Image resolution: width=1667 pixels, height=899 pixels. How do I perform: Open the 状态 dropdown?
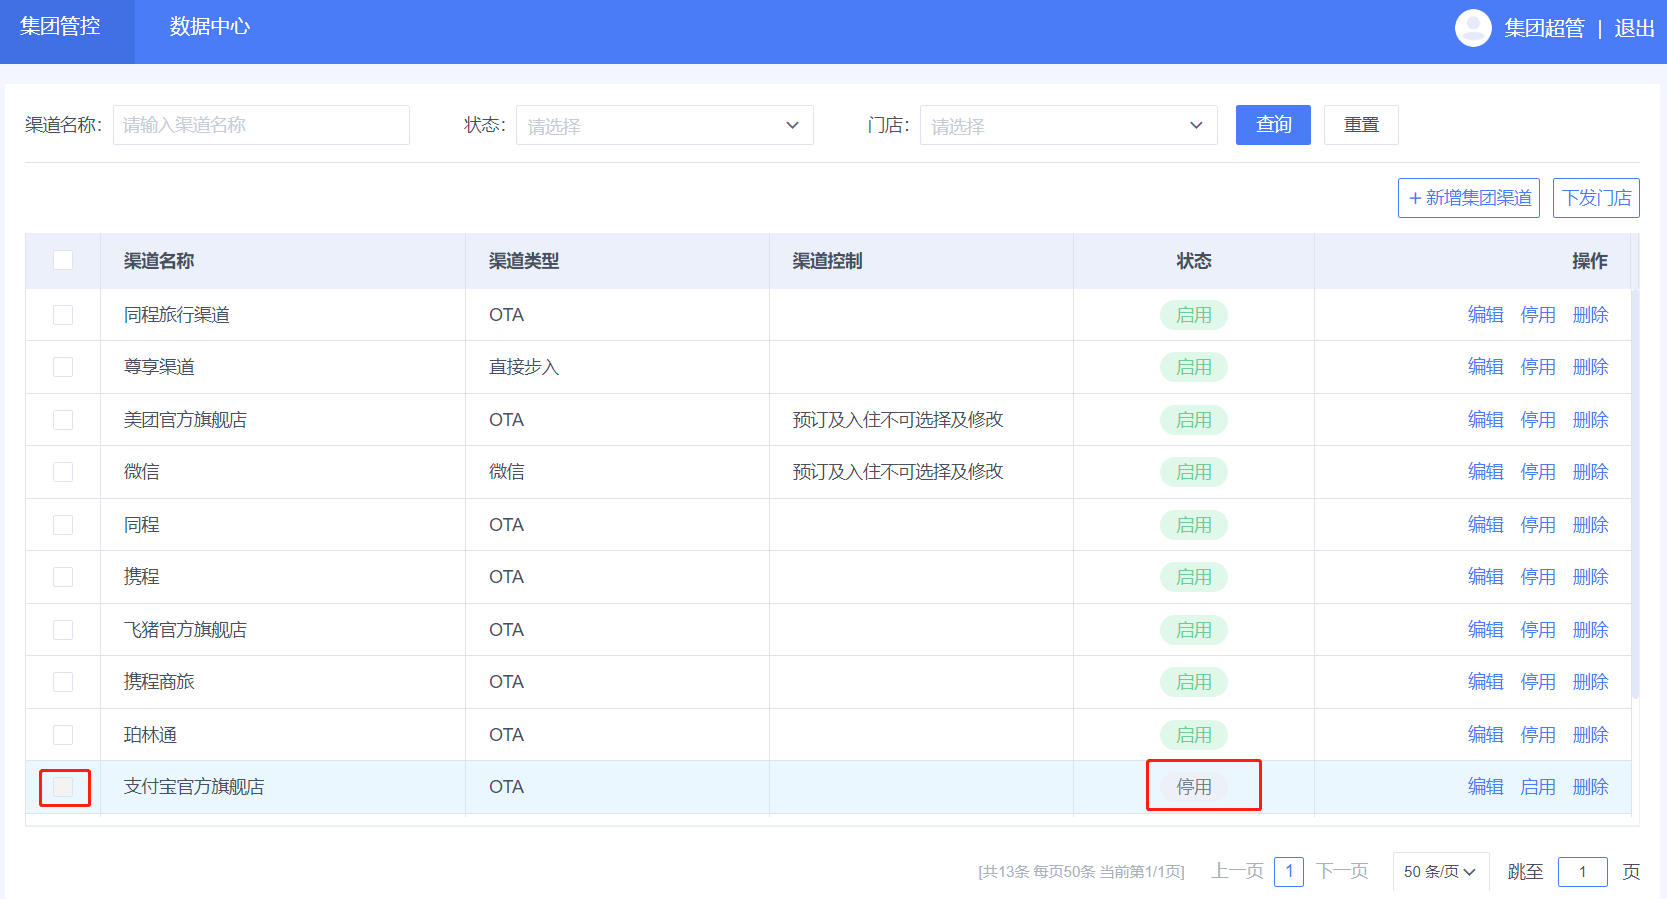(x=665, y=125)
